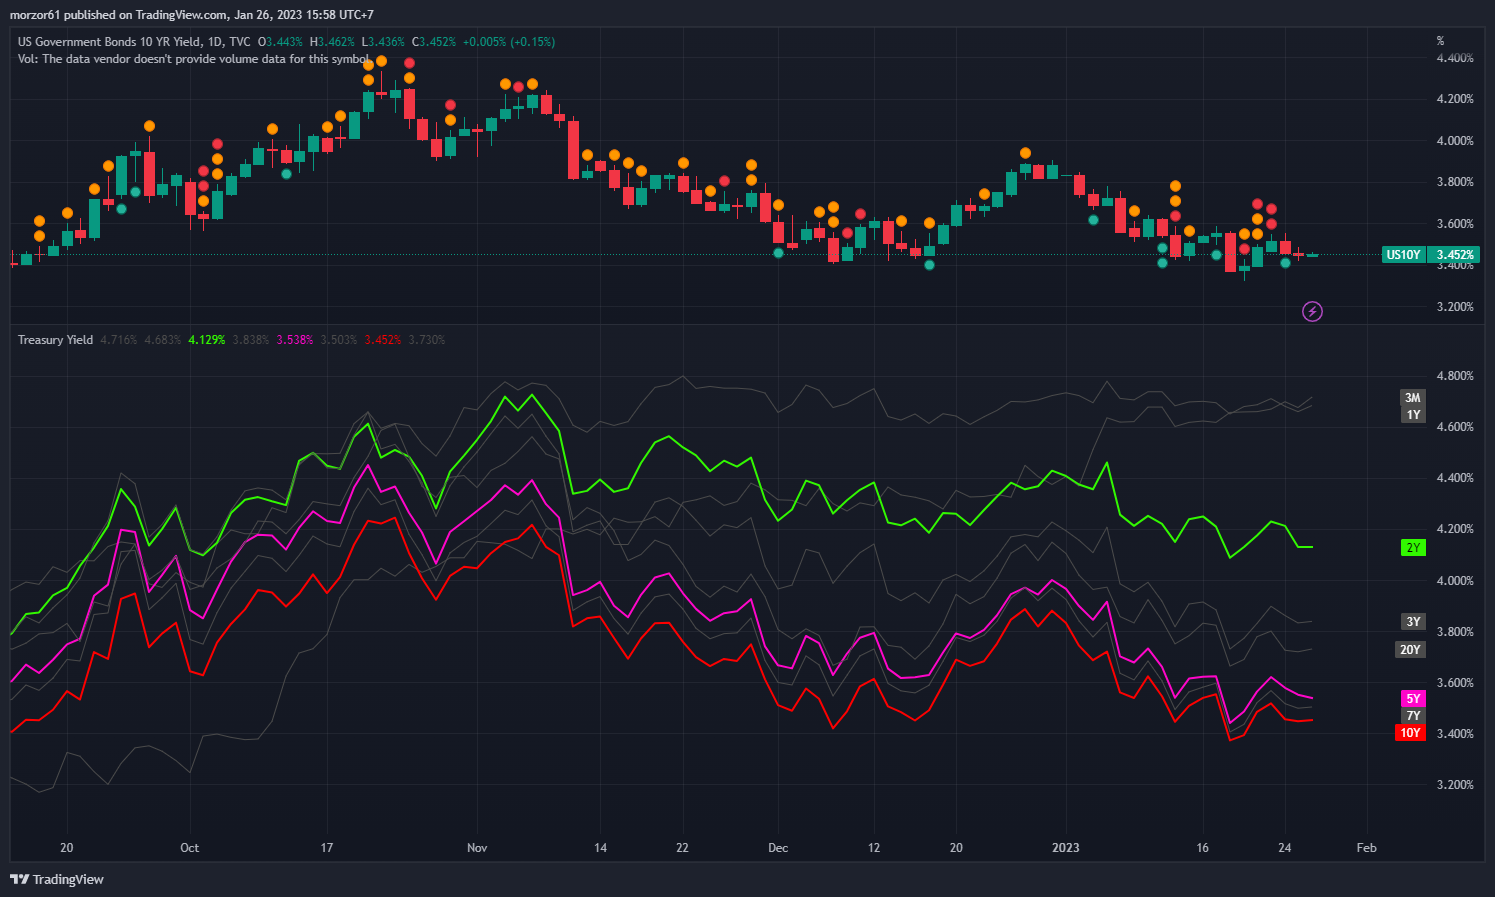Screen dimensions: 1495x897
Task: Click the Dec label on time axis
Action: 778,848
